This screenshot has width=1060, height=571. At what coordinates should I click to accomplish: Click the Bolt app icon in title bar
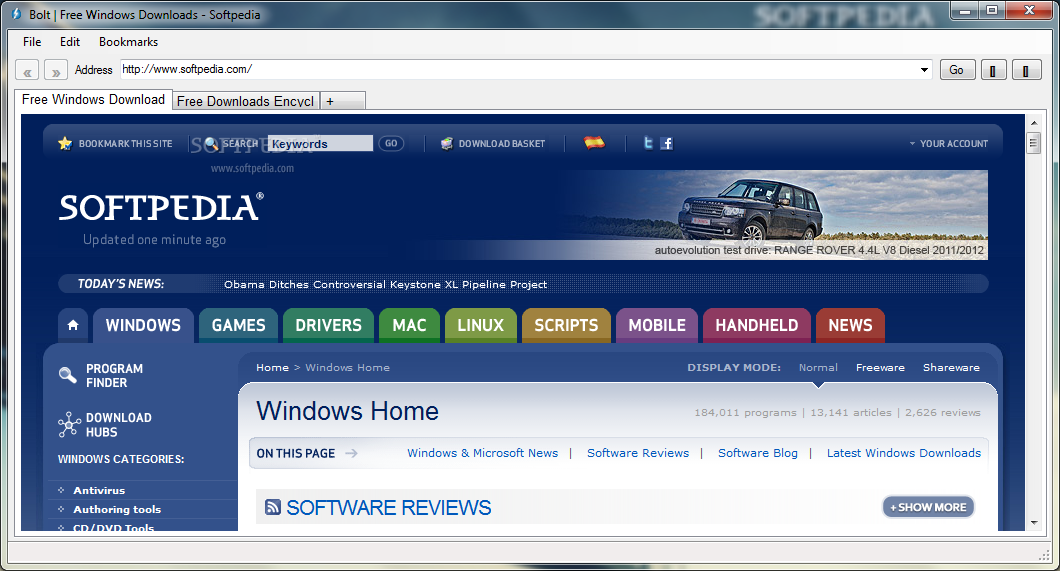coord(17,14)
